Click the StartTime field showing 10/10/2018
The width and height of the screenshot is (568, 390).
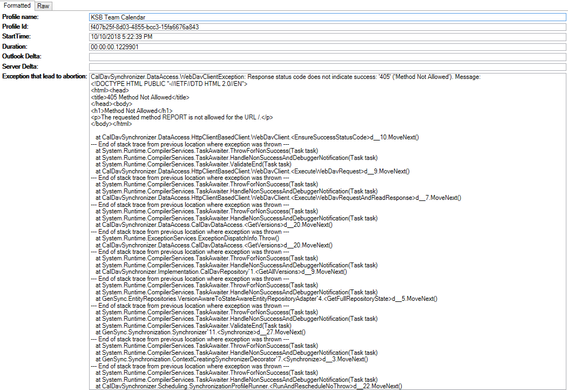click(x=327, y=37)
